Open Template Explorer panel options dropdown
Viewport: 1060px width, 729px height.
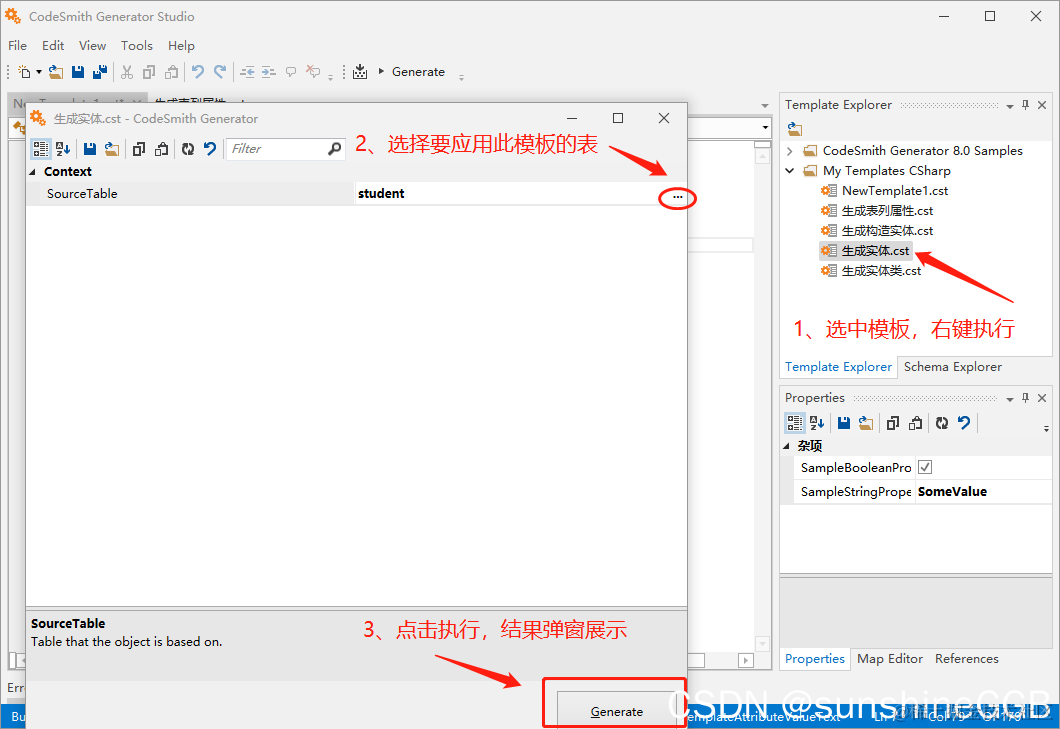tap(1009, 106)
